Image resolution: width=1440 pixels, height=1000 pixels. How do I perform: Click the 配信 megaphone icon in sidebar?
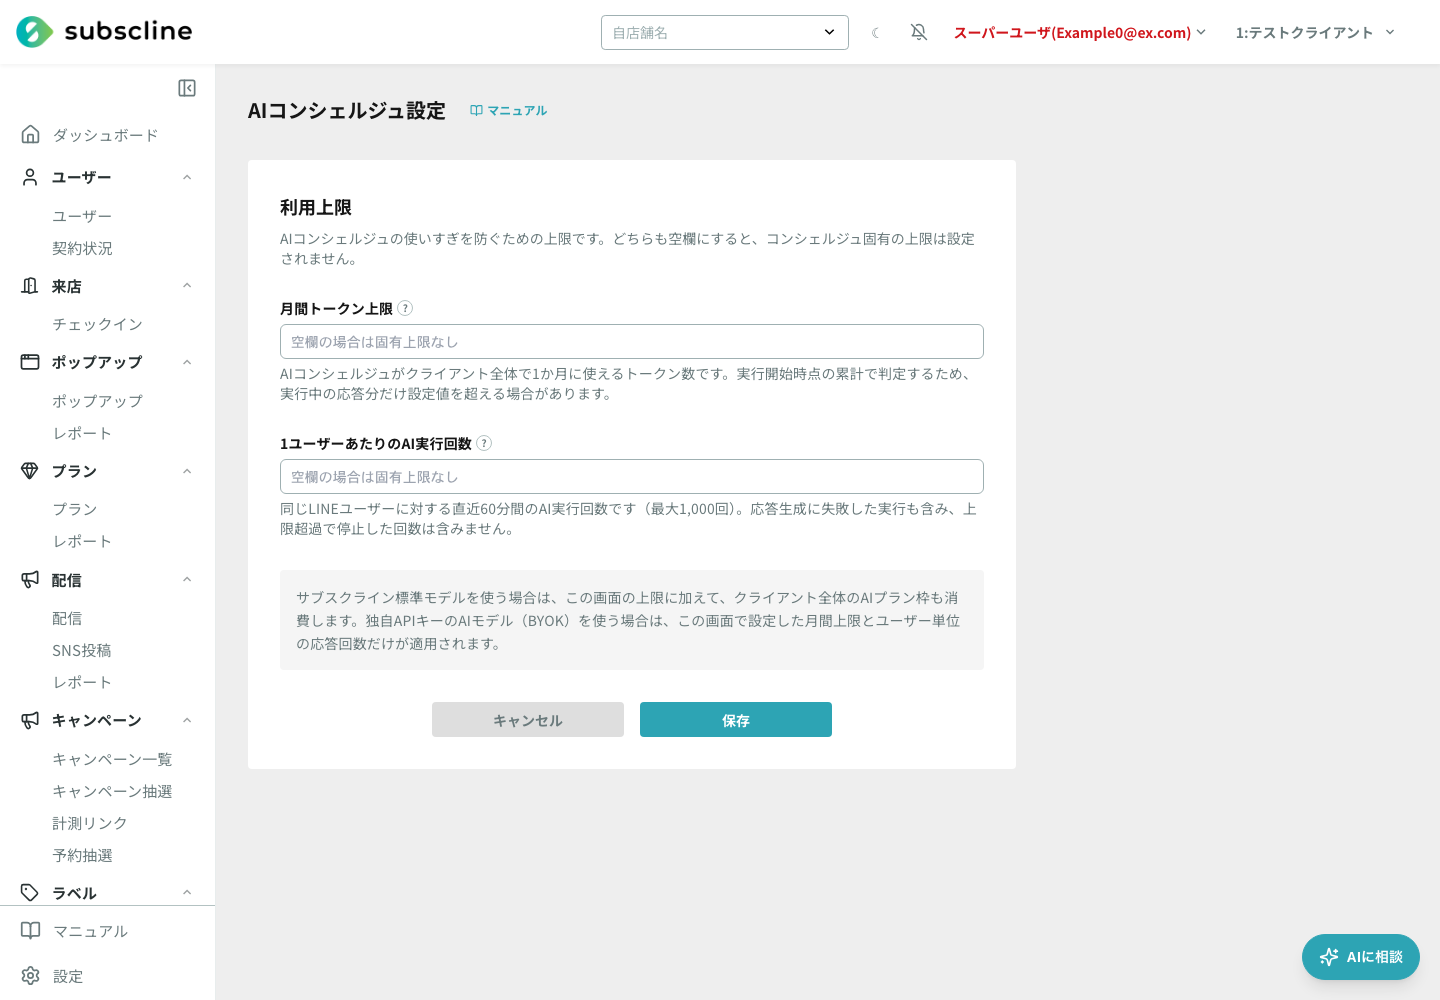(30, 580)
